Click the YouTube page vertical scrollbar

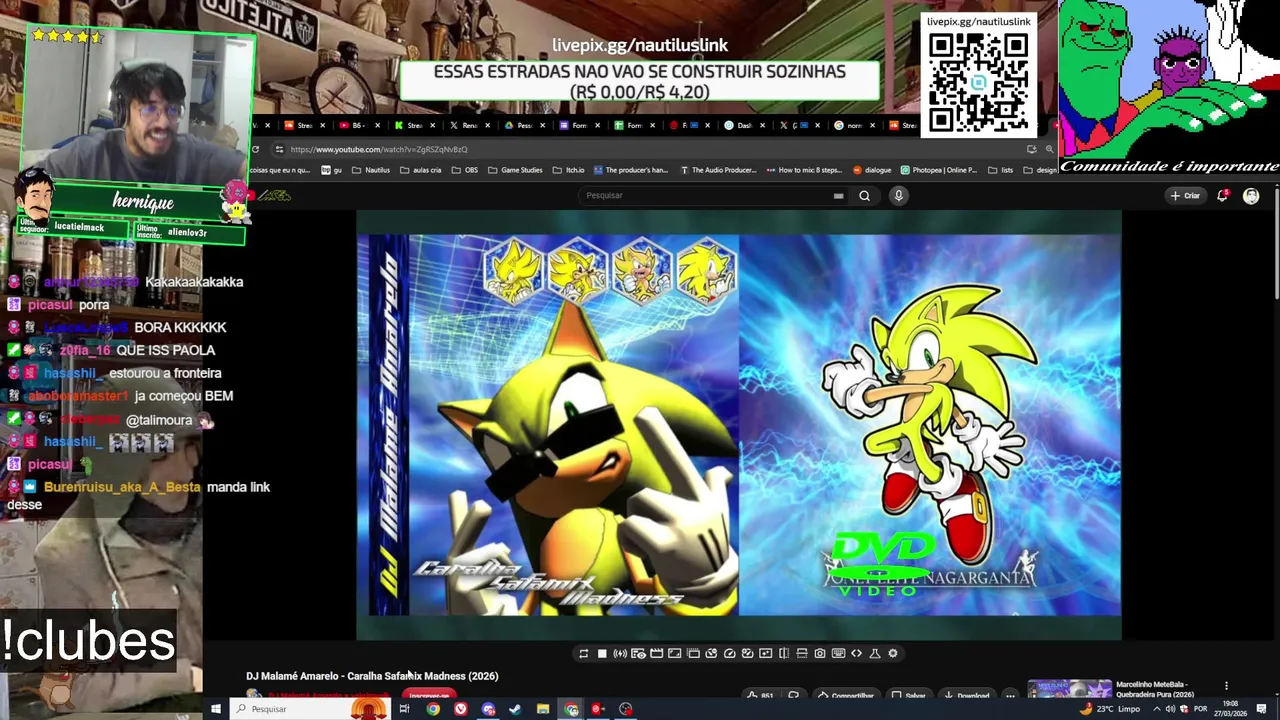pos(1276,245)
